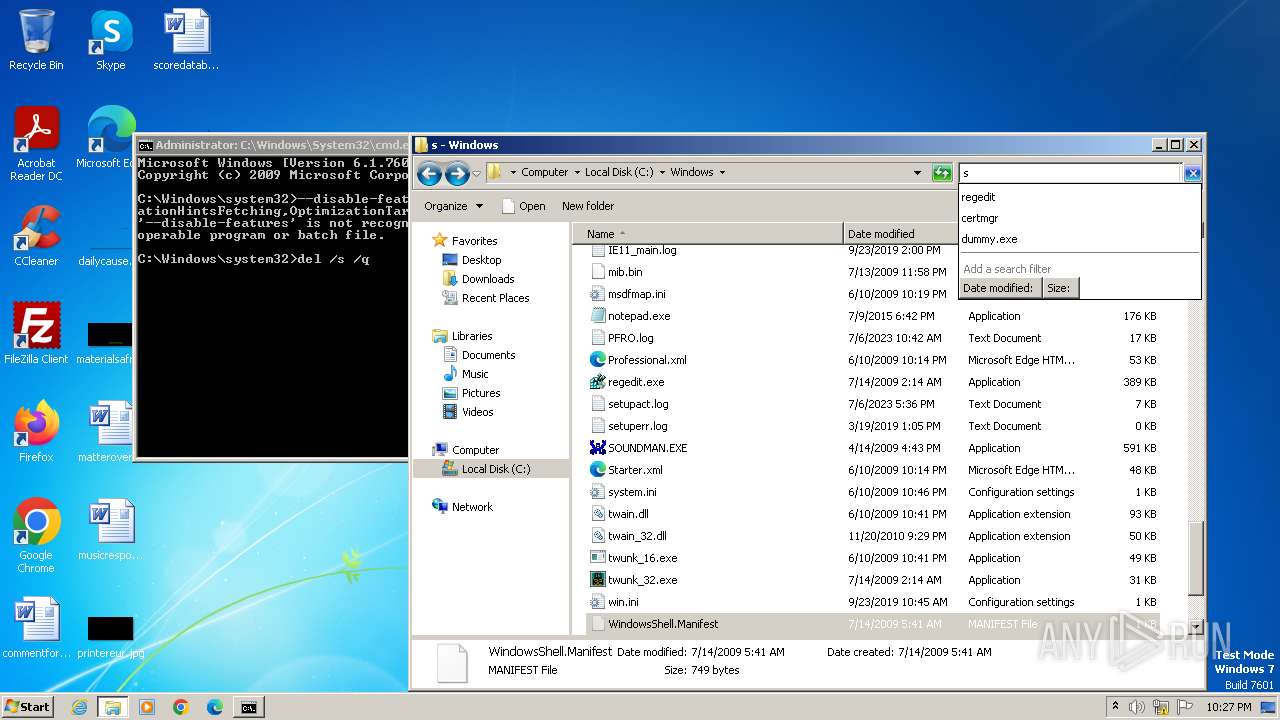Open recent pages dropdown in Explorer

(x=476, y=174)
